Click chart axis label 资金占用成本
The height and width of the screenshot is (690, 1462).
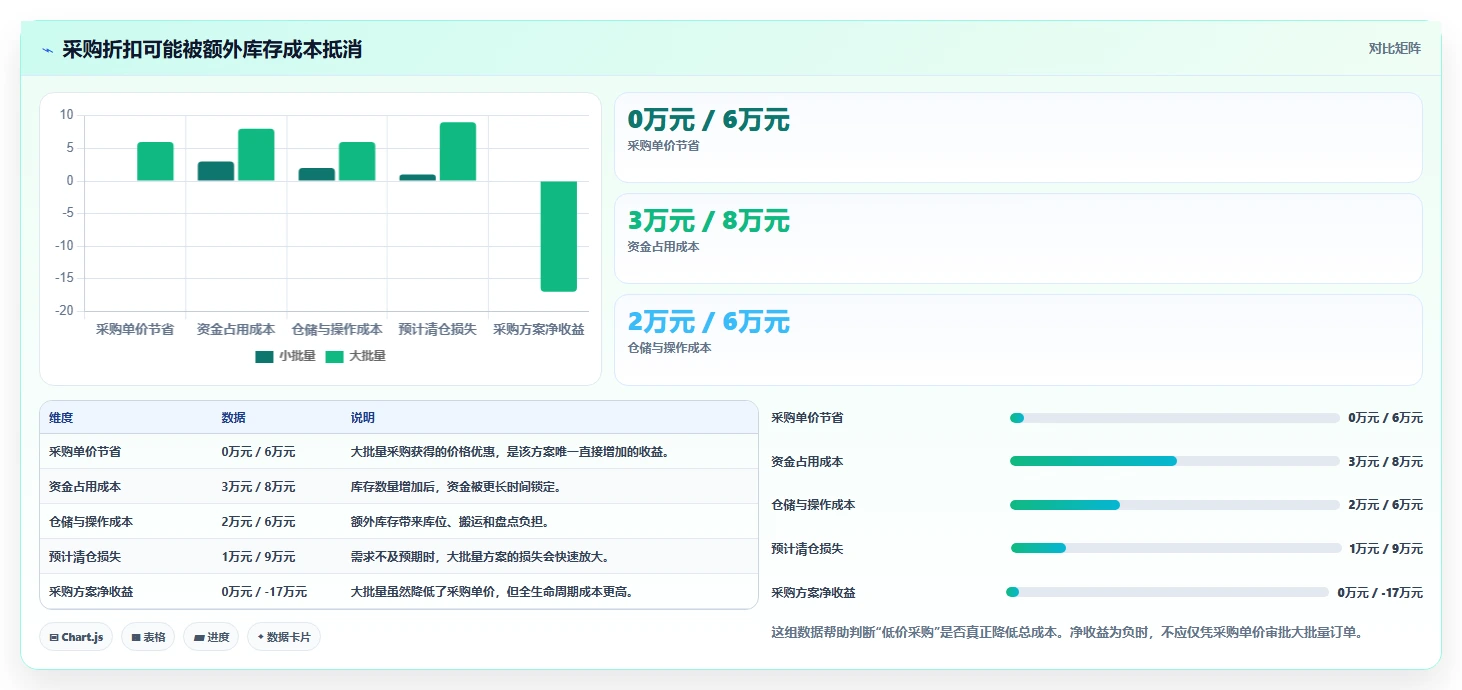point(236,329)
